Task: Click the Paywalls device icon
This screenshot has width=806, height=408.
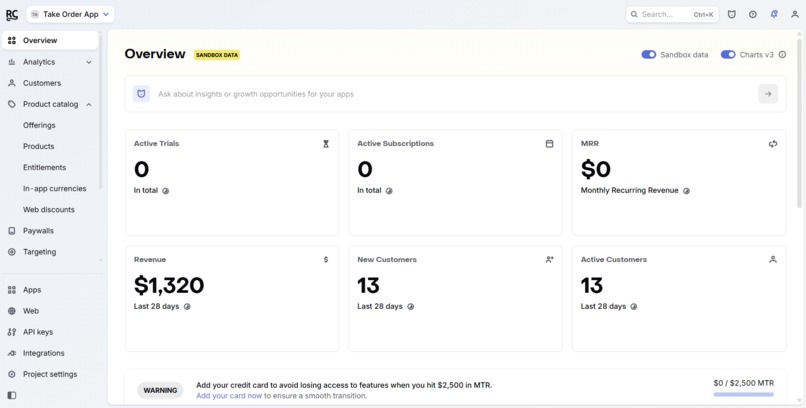Action: tap(12, 231)
